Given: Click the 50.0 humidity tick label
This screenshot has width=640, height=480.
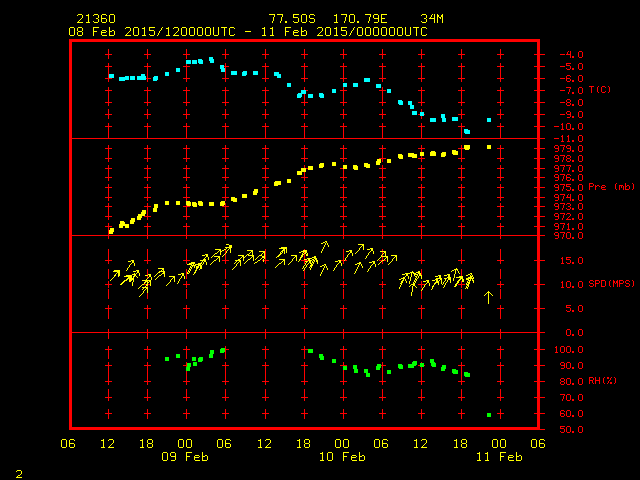Looking at the screenshot, I should 571,429.
